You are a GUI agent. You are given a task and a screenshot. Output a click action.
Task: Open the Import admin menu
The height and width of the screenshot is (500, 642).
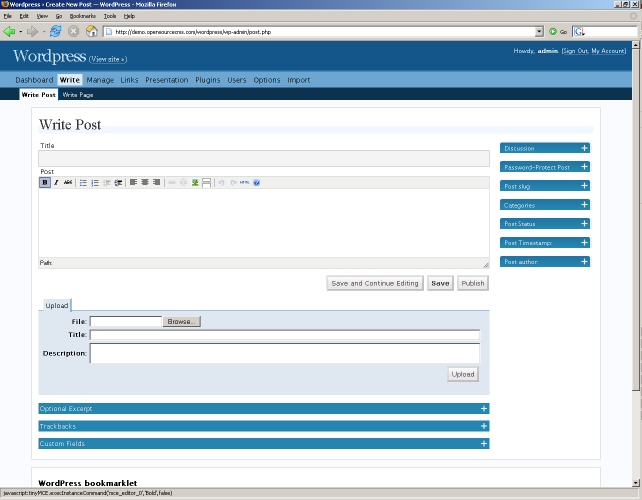tap(298, 80)
